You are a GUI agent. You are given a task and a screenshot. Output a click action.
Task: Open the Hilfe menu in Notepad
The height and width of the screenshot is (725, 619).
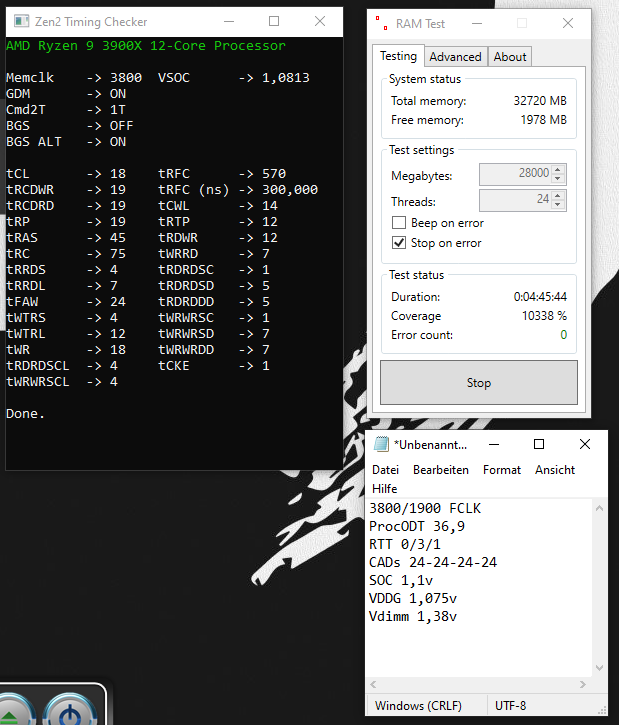(385, 489)
